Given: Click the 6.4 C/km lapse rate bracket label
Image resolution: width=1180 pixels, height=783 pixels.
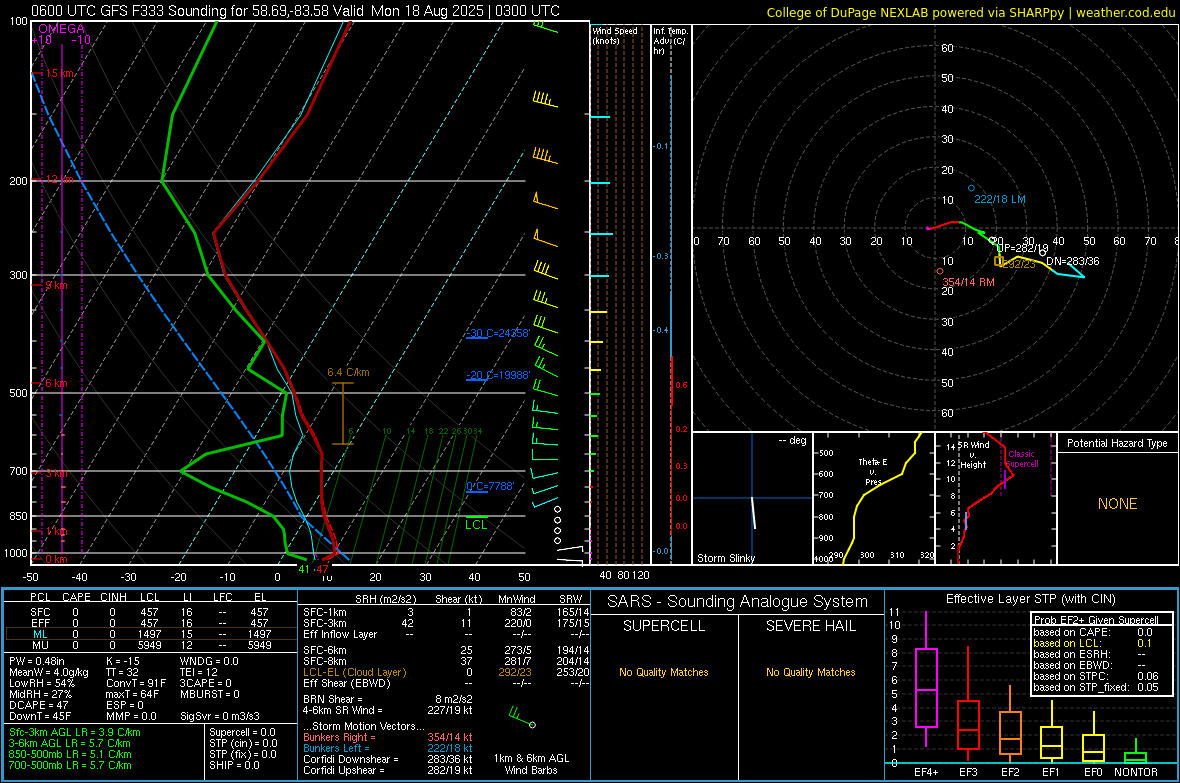Looking at the screenshot, I should (348, 372).
